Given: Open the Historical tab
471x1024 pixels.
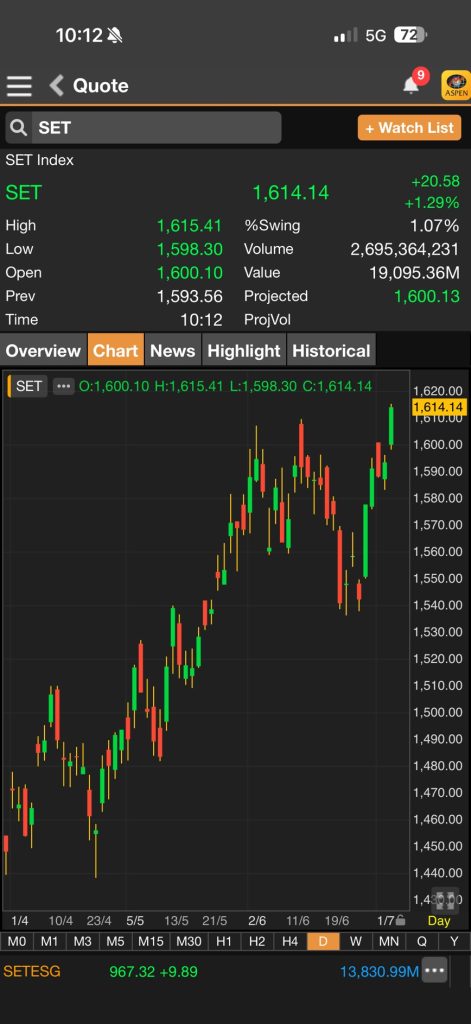Looking at the screenshot, I should [331, 351].
